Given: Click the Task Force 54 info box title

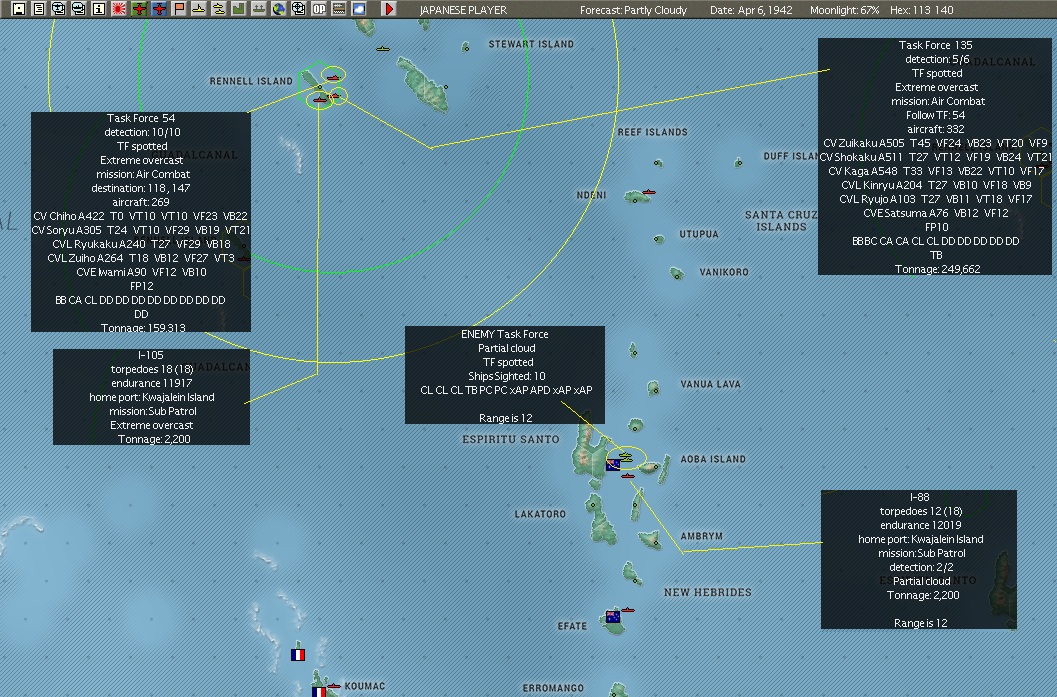Looking at the screenshot, I should tap(141, 118).
